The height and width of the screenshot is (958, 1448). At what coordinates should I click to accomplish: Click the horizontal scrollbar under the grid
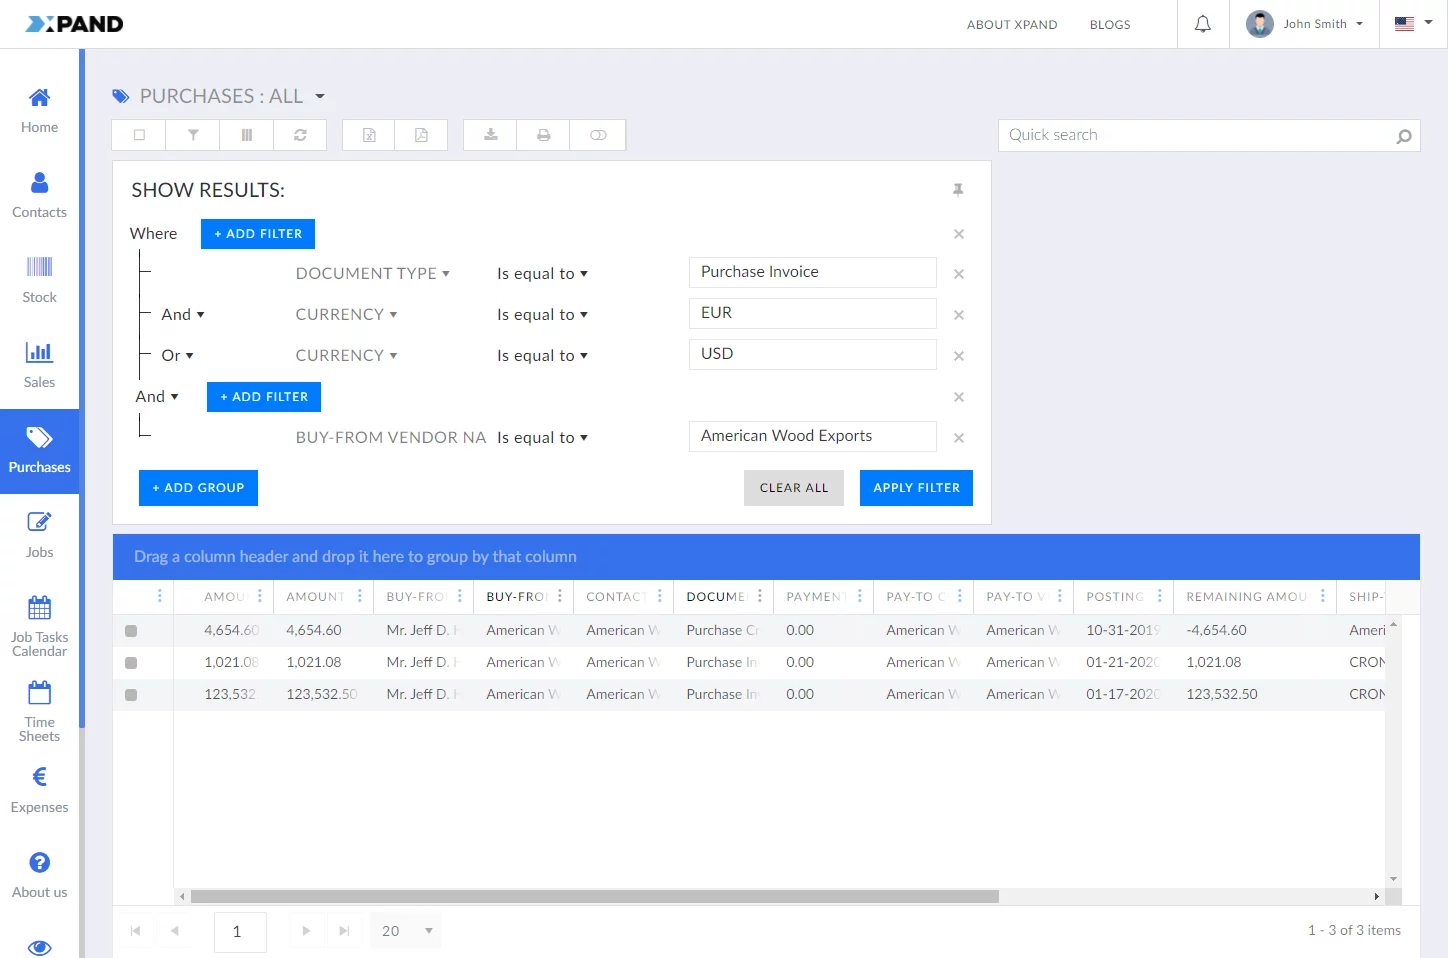point(595,897)
